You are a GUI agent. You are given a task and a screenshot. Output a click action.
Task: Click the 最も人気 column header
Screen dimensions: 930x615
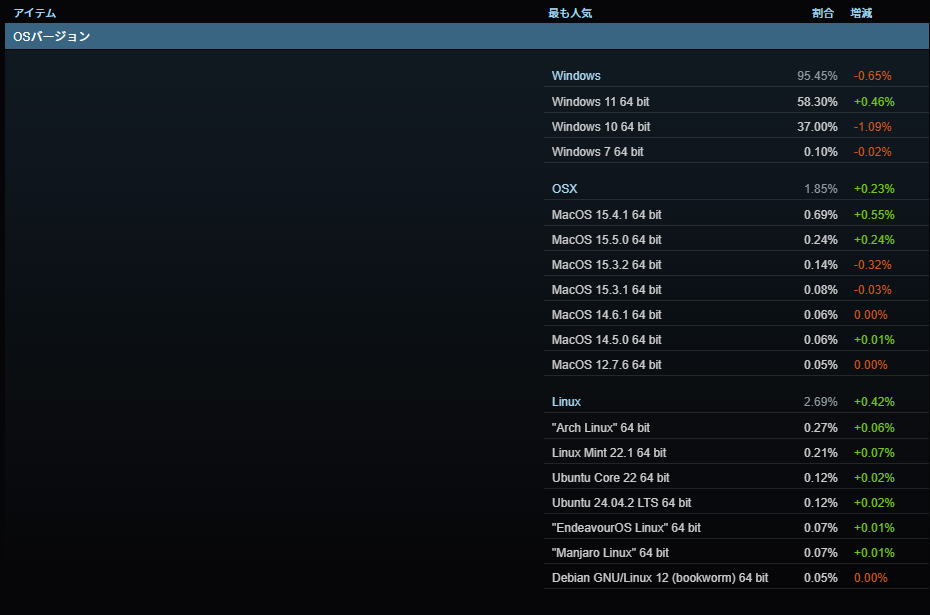point(570,13)
